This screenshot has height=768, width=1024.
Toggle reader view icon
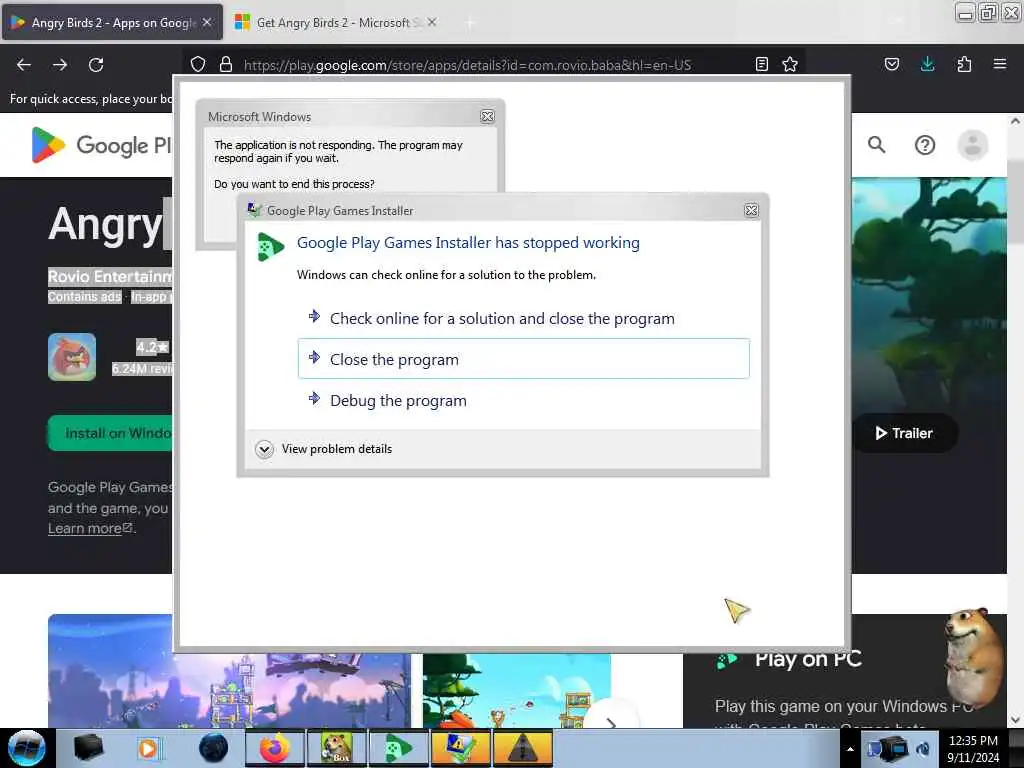pos(761,64)
